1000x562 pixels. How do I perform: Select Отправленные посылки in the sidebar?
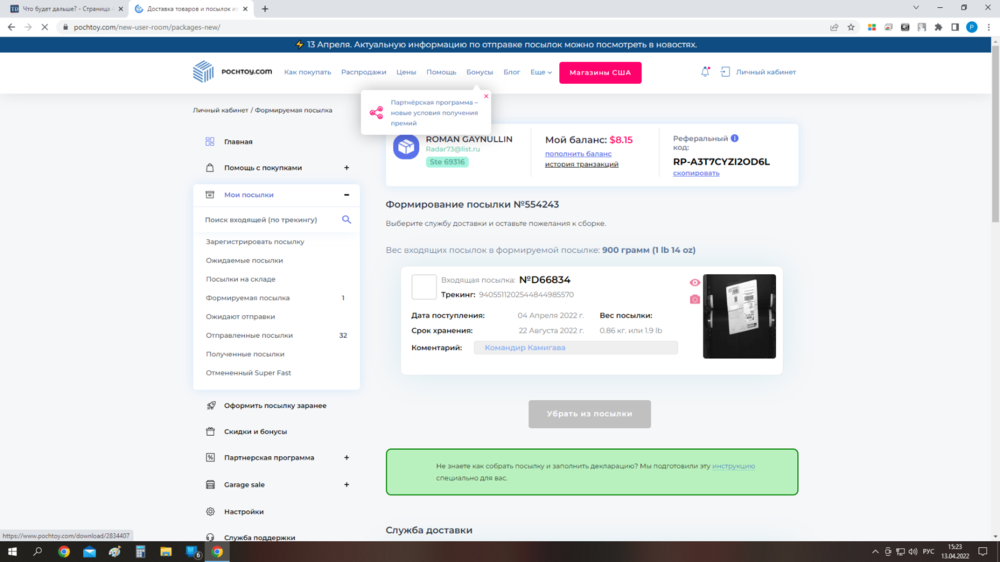(249, 336)
